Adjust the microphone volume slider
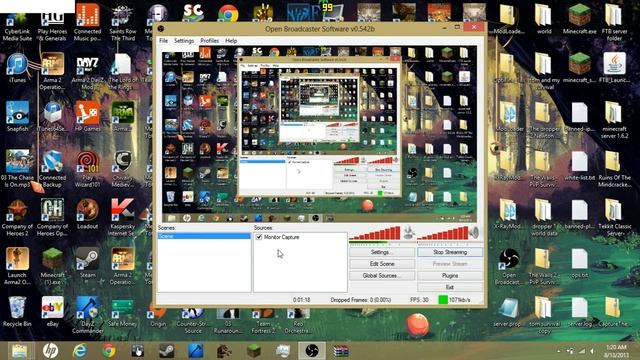This screenshot has width=640, height=360. pyautogui.click(x=375, y=233)
